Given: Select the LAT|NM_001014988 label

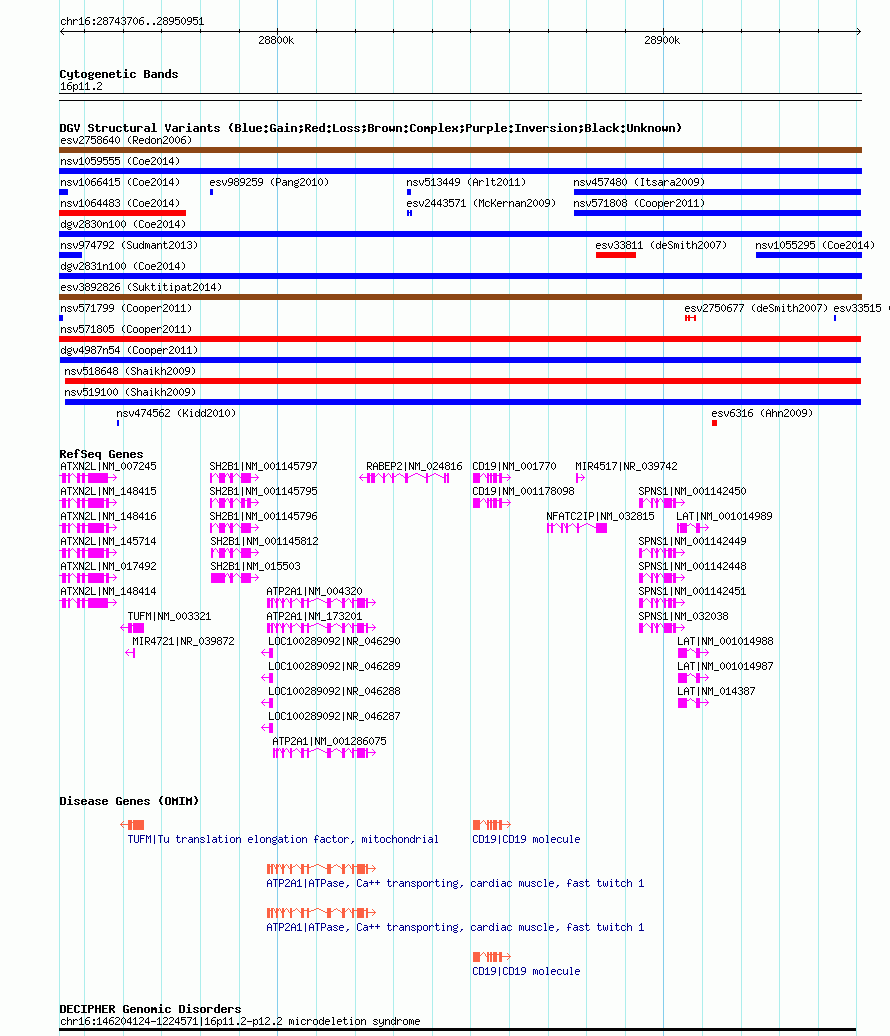Looking at the screenshot, I should click(x=725, y=642).
